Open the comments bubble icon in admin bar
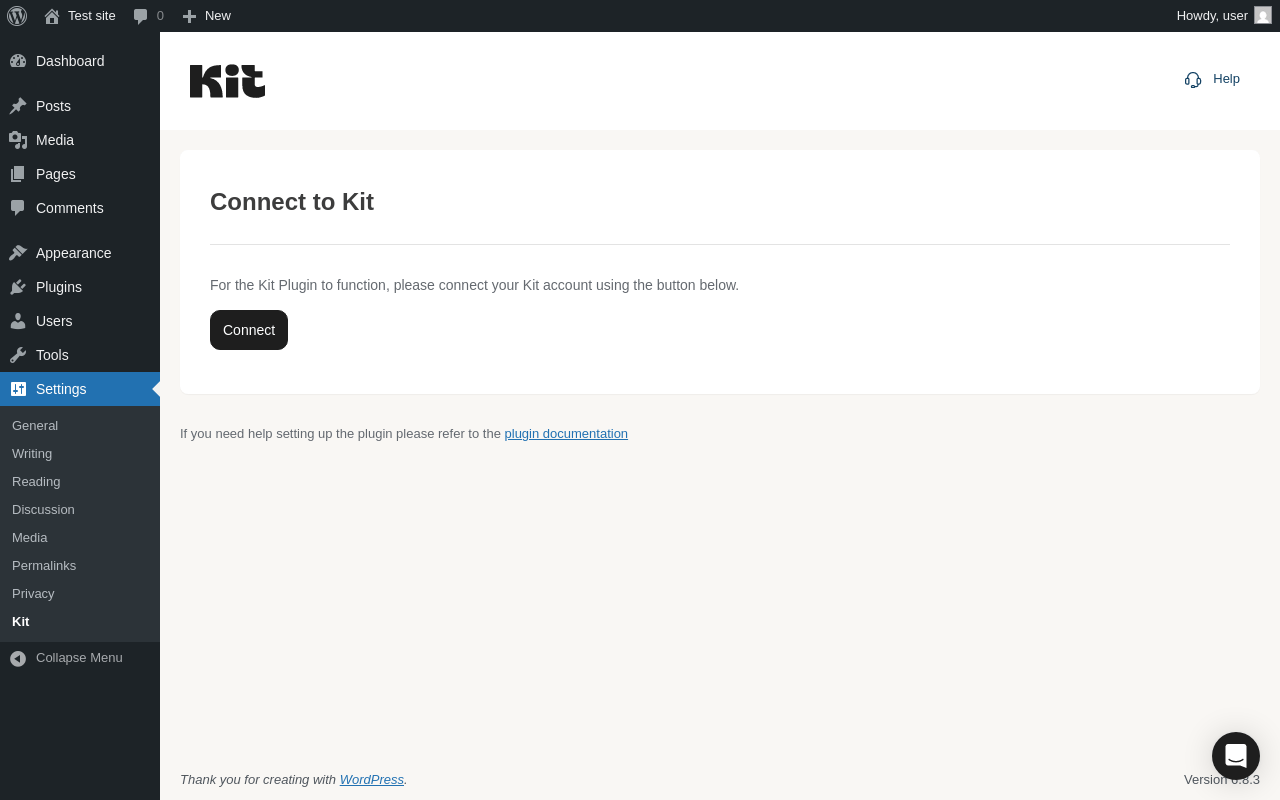 coord(141,16)
